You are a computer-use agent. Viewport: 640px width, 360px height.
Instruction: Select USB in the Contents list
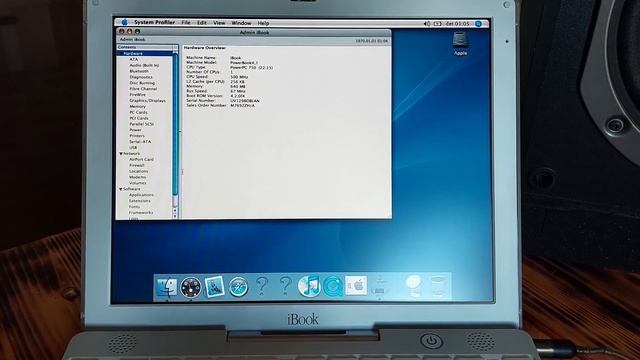pos(133,147)
